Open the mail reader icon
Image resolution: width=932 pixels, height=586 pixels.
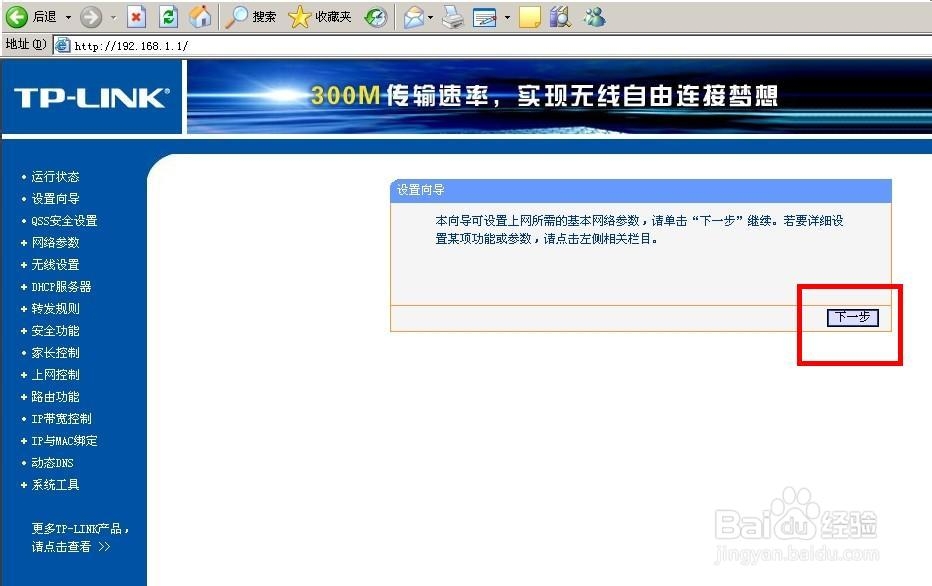point(415,17)
